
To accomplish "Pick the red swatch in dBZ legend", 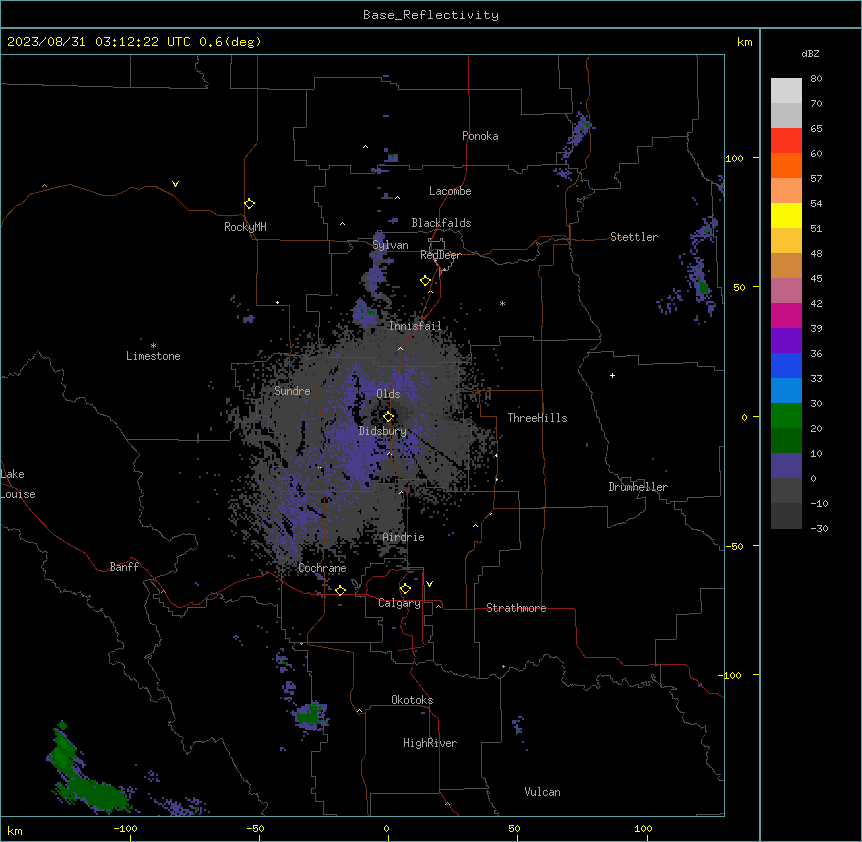I will (x=786, y=140).
